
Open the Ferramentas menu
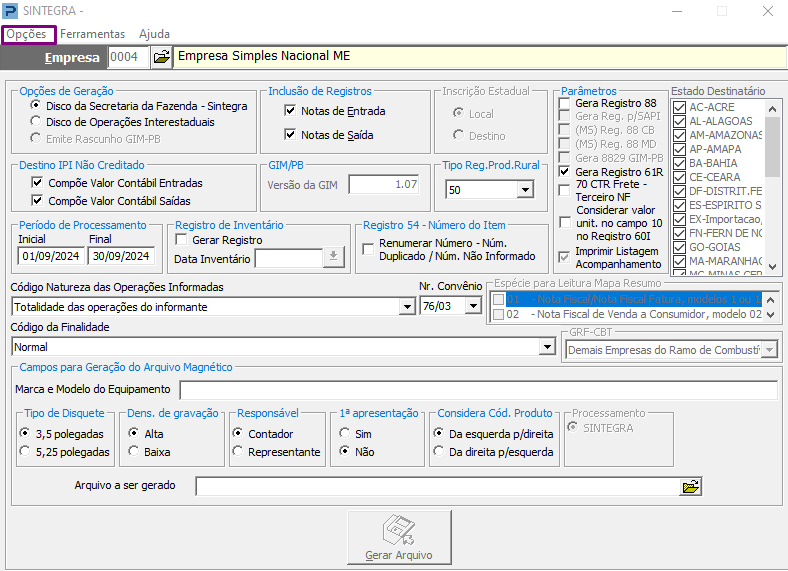(93, 34)
